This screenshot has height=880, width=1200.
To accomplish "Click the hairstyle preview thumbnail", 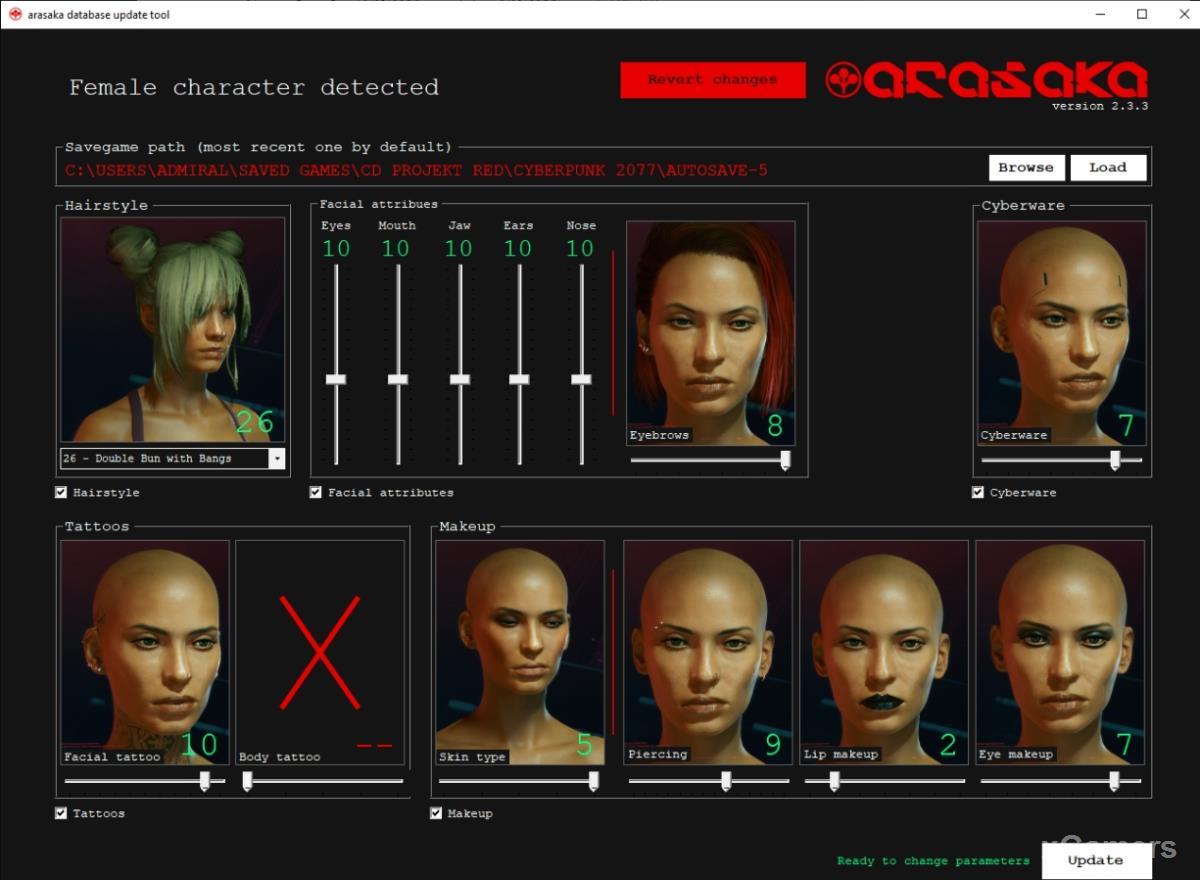I will tap(172, 331).
